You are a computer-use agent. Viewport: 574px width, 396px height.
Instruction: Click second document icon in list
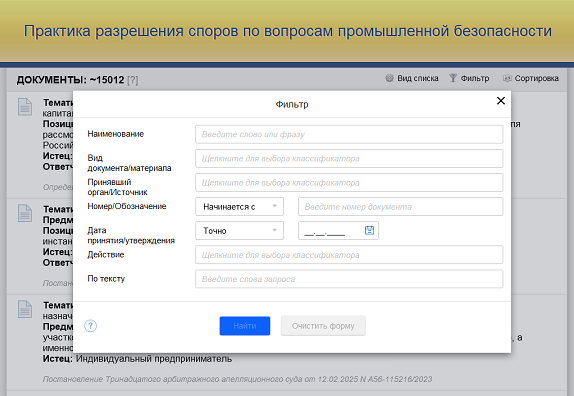pos(25,213)
